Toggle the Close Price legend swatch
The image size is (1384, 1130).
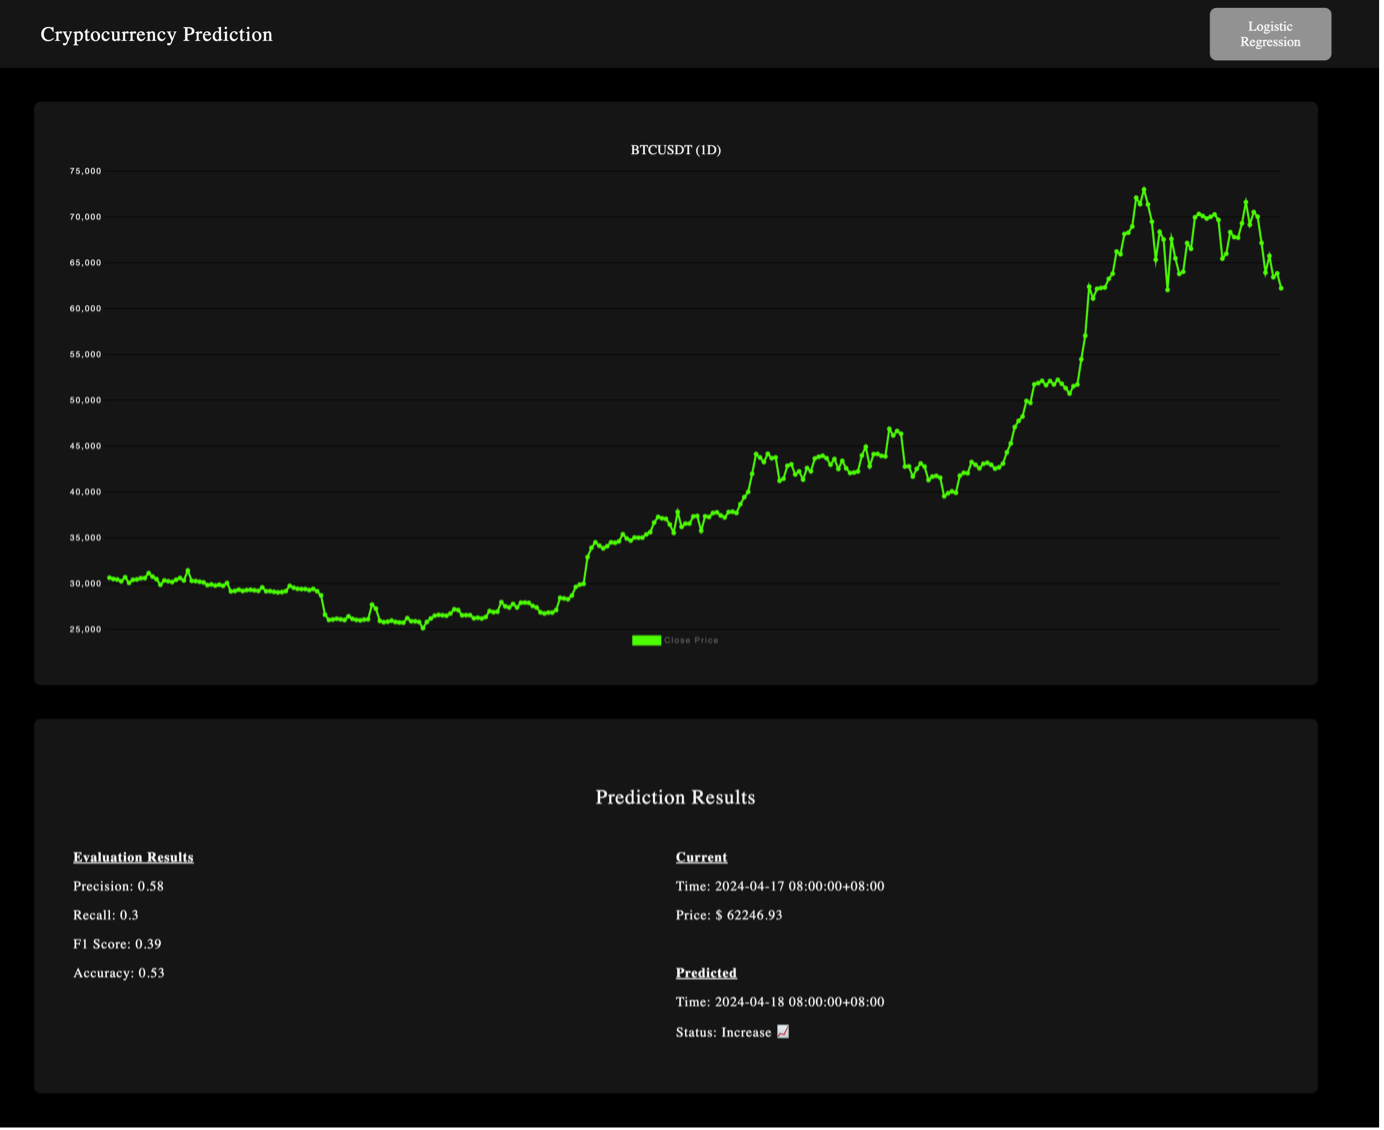pyautogui.click(x=648, y=642)
